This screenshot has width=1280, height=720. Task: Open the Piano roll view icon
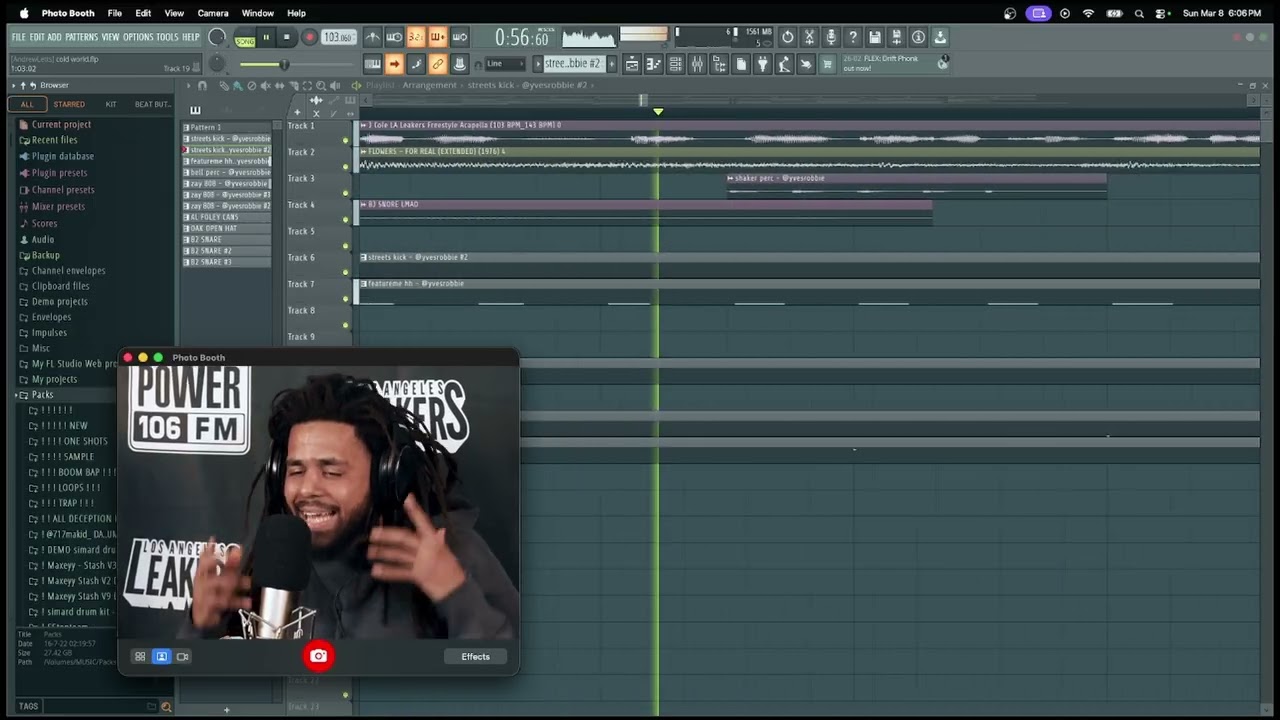[x=654, y=64]
